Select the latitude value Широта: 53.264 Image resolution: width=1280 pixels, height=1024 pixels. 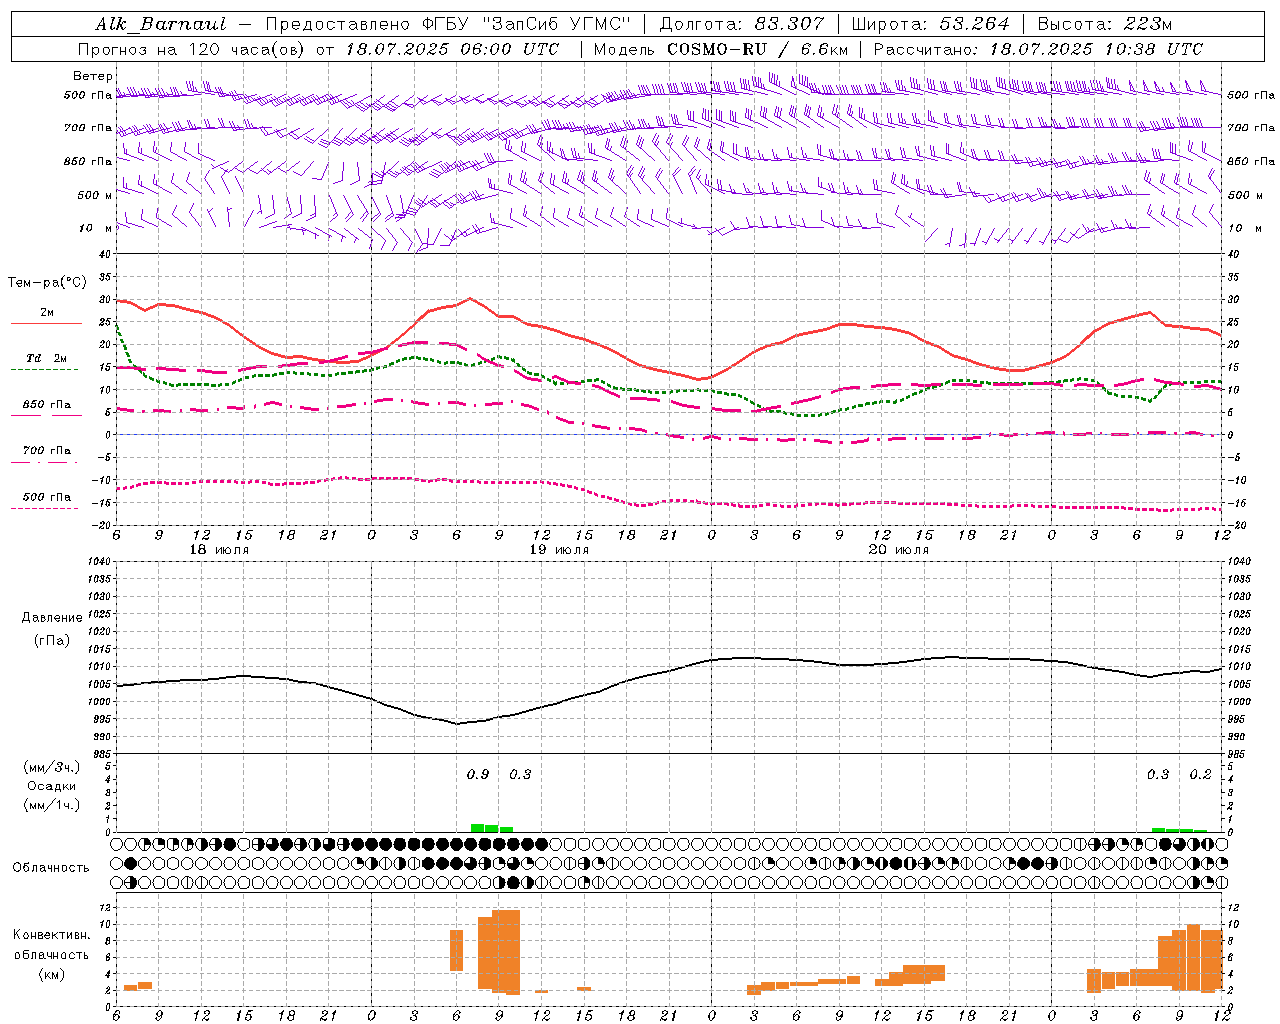tap(931, 24)
